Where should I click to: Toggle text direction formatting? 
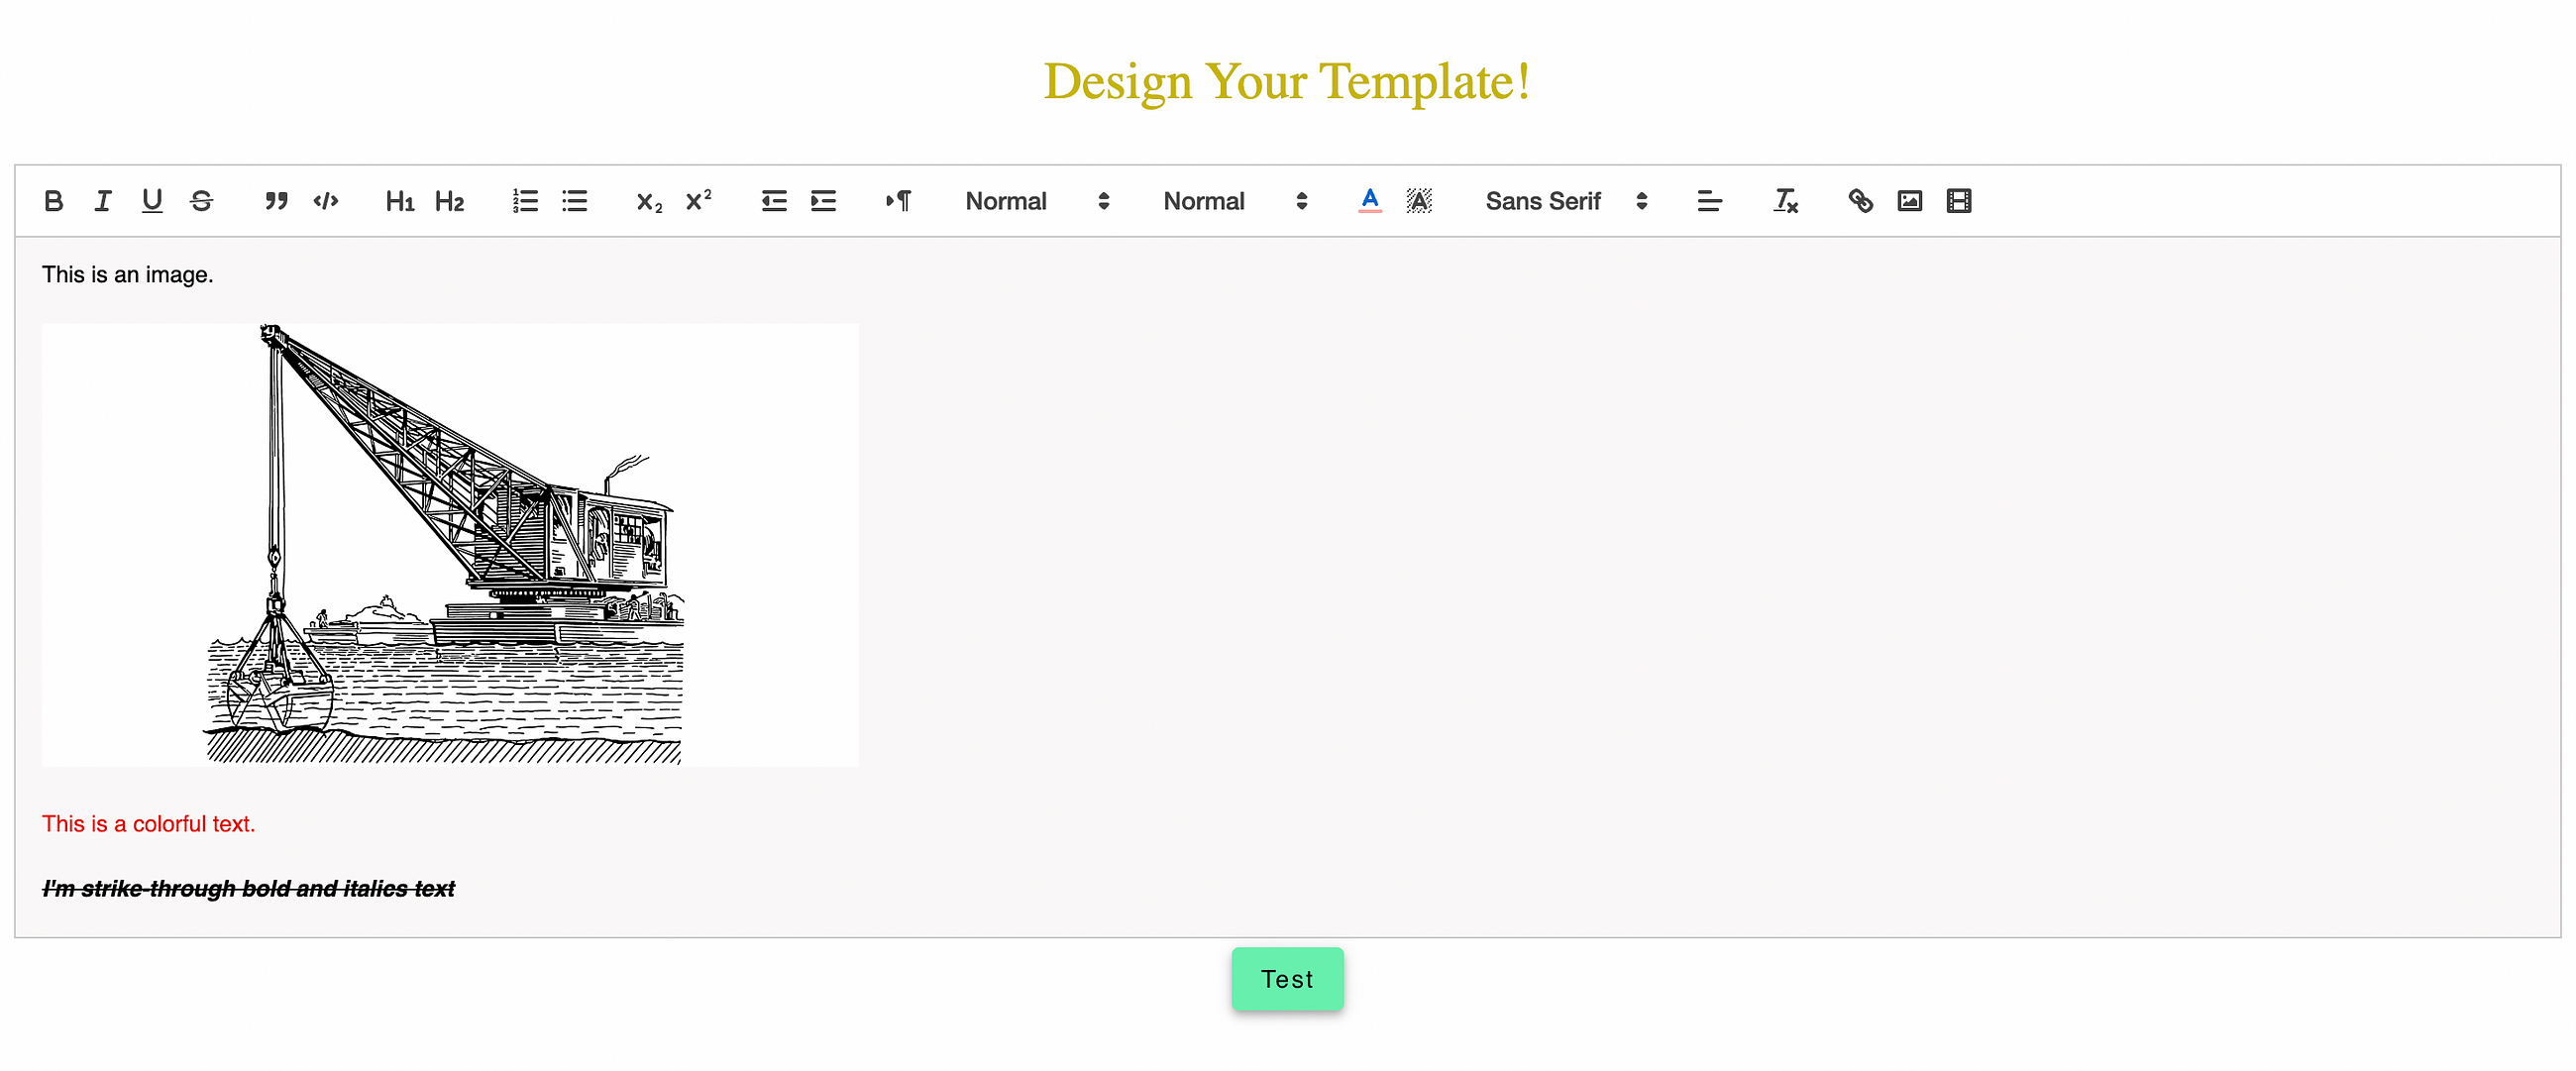click(901, 199)
